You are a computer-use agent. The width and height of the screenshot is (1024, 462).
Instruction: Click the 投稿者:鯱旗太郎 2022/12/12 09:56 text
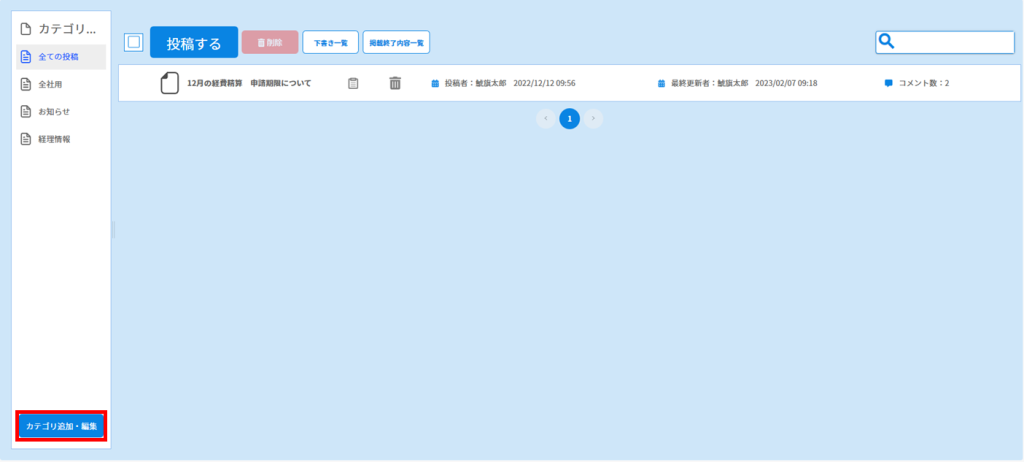(510, 84)
